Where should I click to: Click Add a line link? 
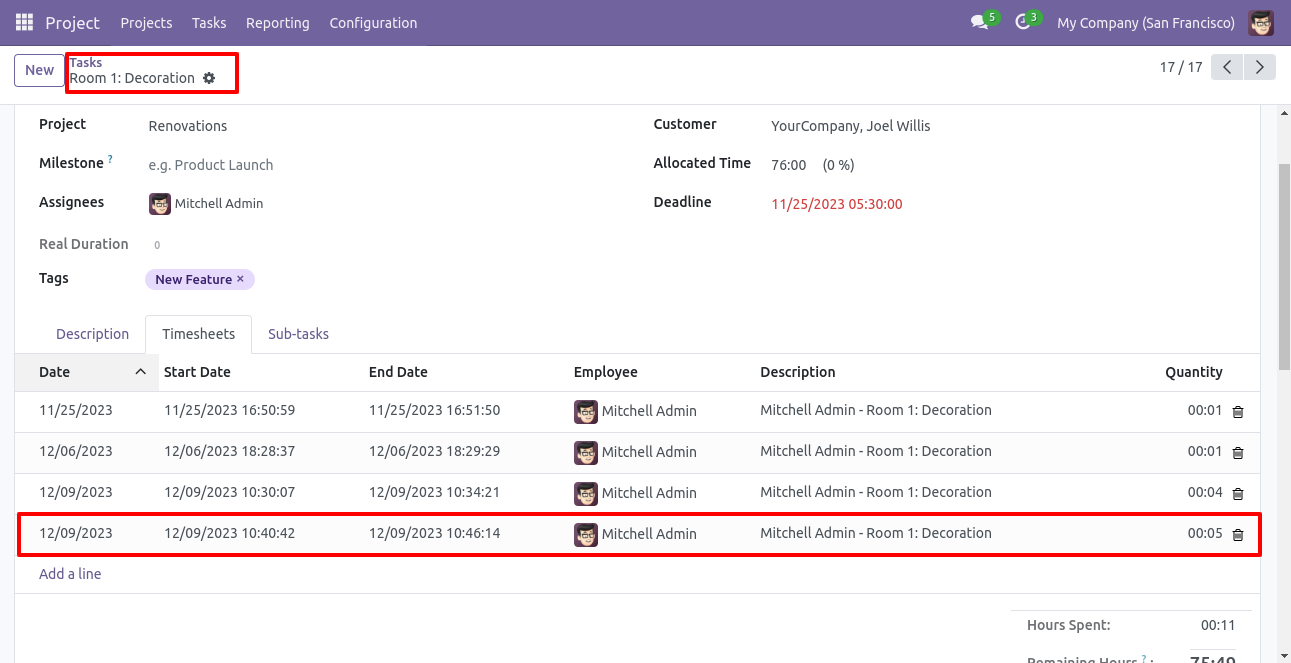point(70,574)
